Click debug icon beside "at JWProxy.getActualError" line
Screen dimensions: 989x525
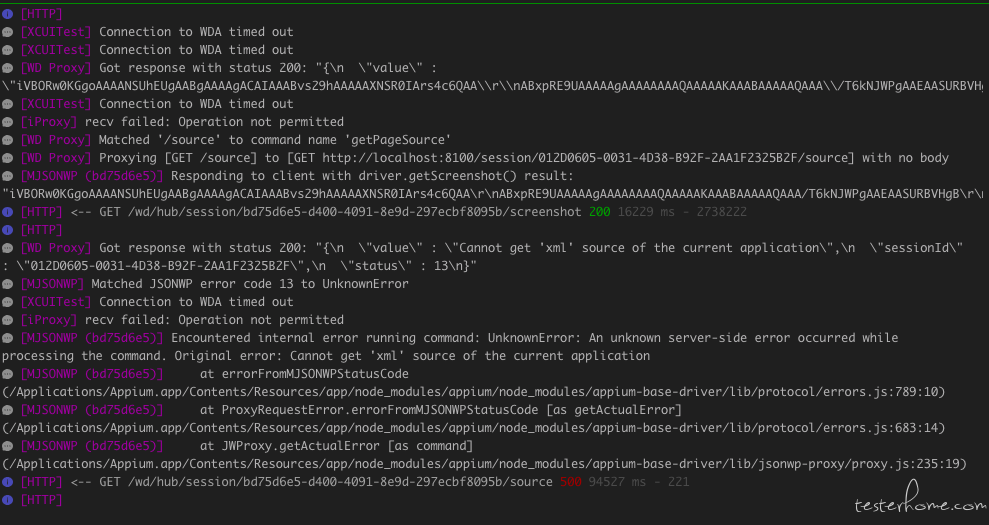click(8, 446)
